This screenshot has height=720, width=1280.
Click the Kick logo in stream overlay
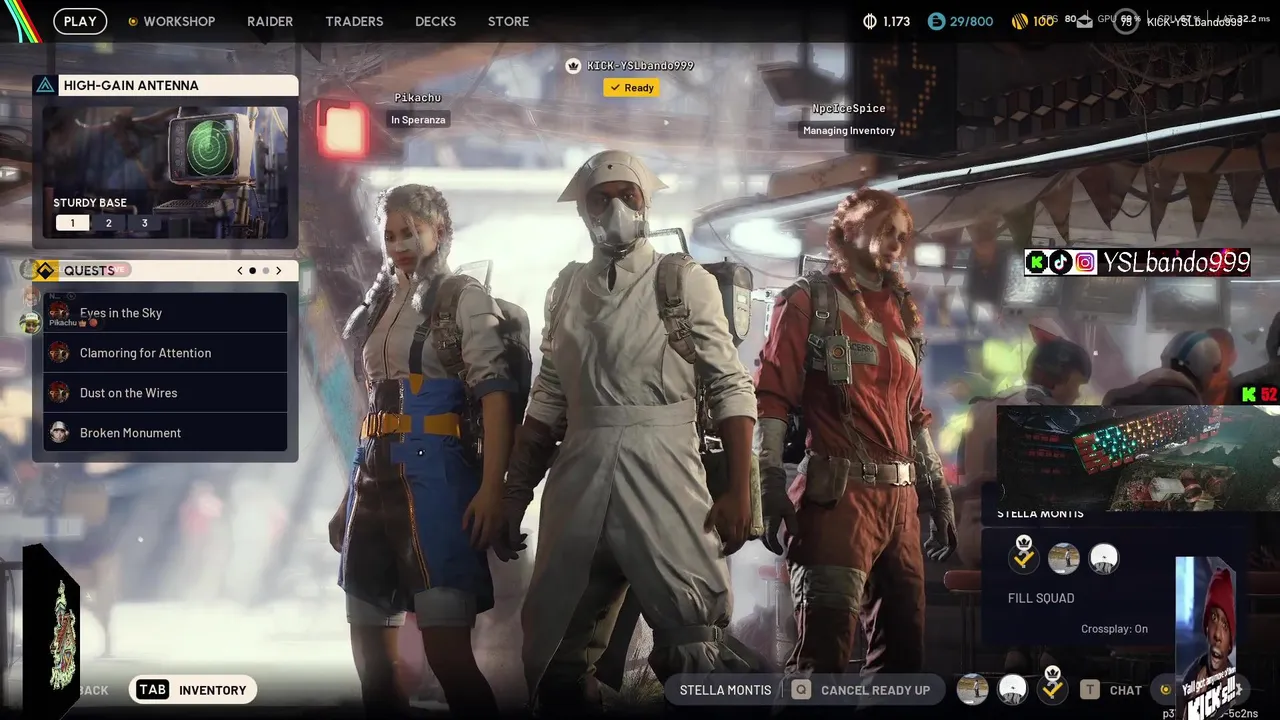tap(1037, 262)
